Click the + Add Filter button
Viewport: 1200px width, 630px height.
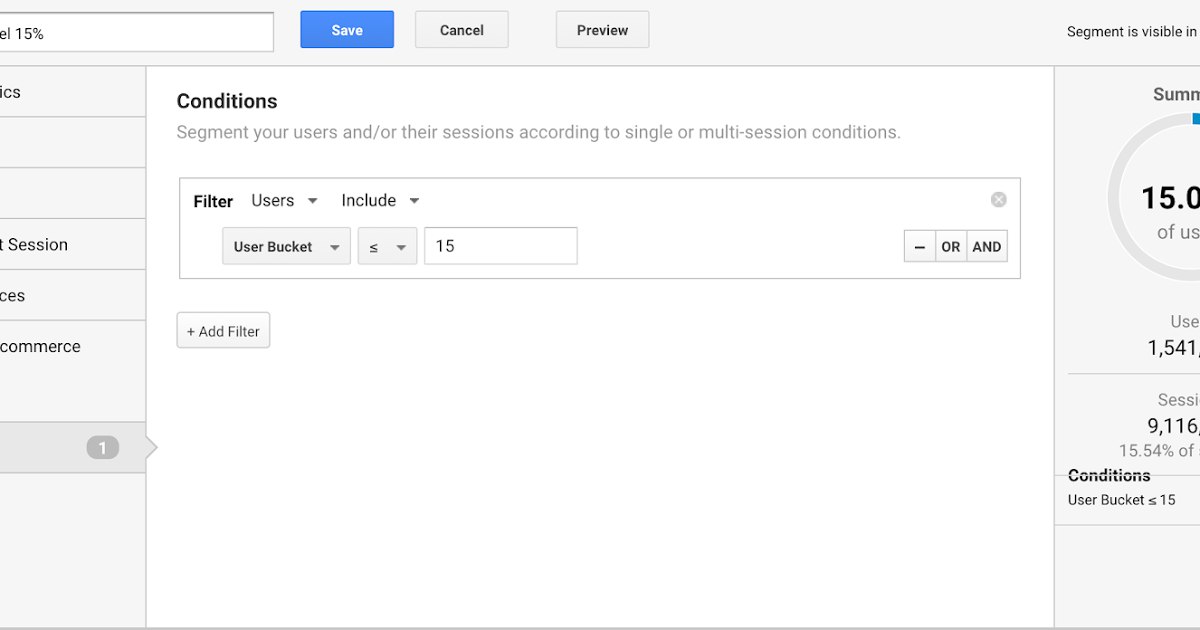pos(223,331)
